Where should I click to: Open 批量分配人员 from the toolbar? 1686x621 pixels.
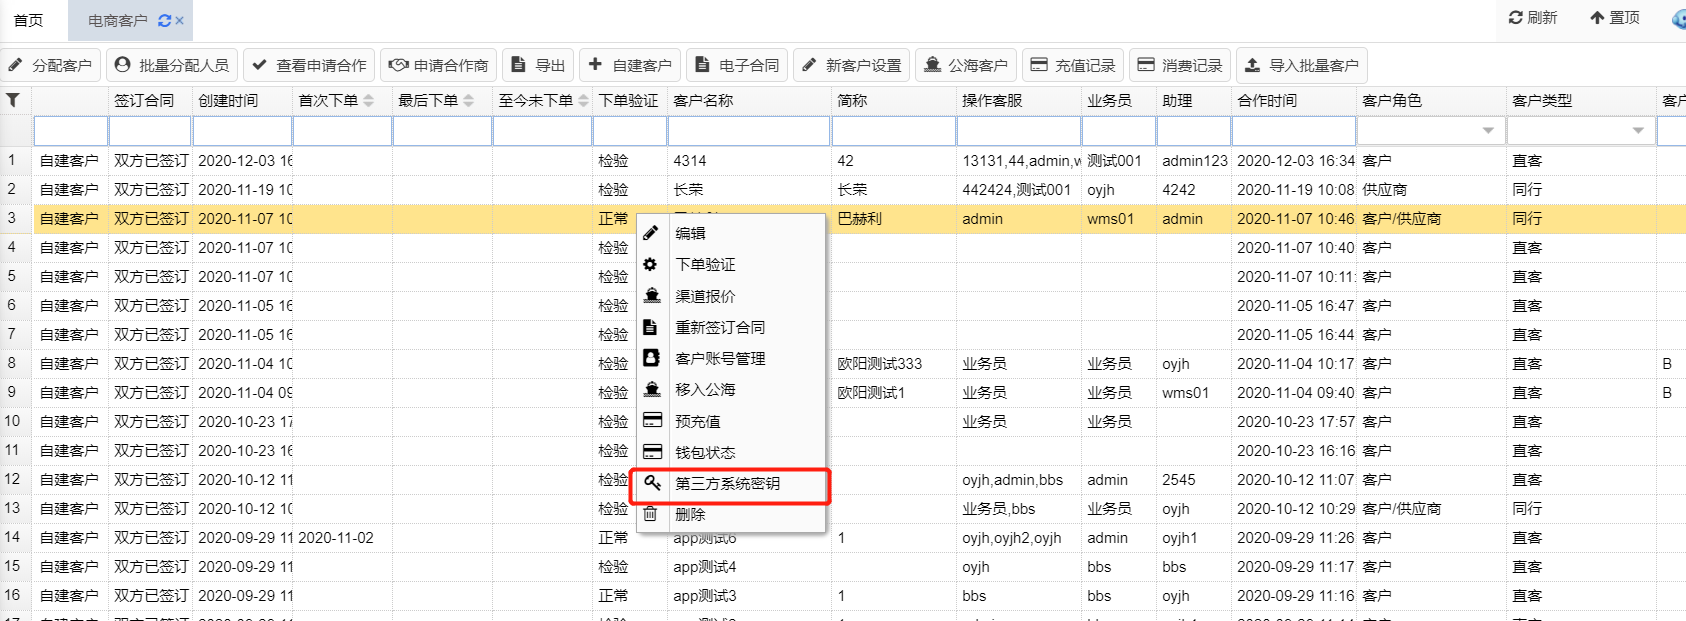[x=172, y=65]
